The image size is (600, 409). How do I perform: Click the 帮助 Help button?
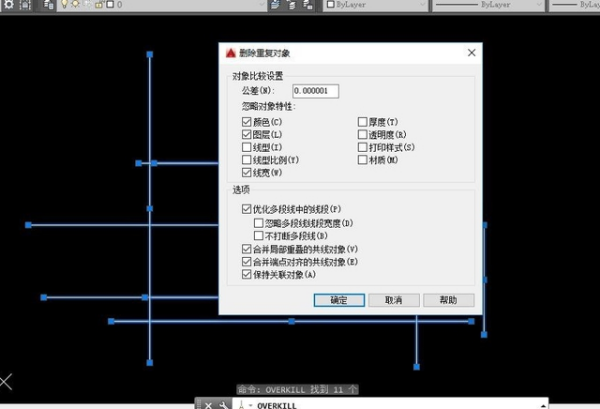point(448,300)
